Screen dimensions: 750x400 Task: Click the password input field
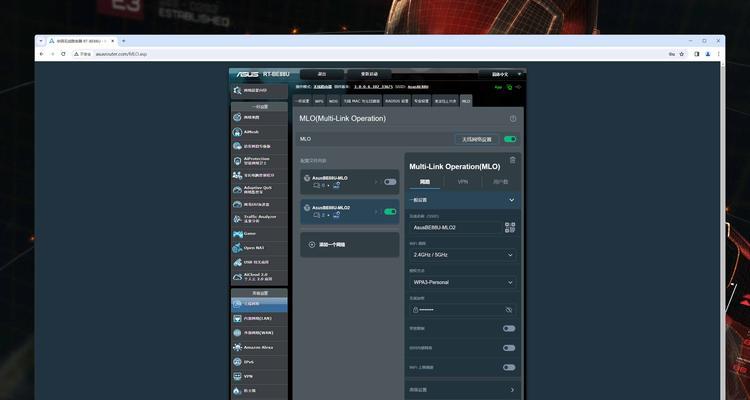[463, 310]
